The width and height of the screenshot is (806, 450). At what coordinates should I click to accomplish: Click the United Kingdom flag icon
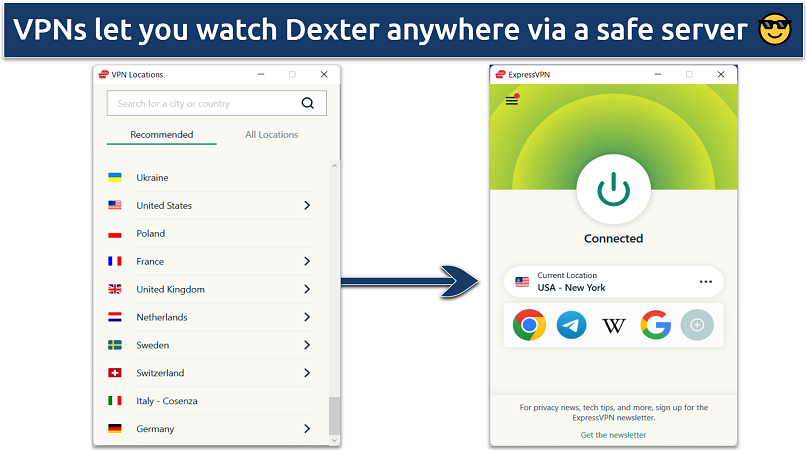coord(115,289)
